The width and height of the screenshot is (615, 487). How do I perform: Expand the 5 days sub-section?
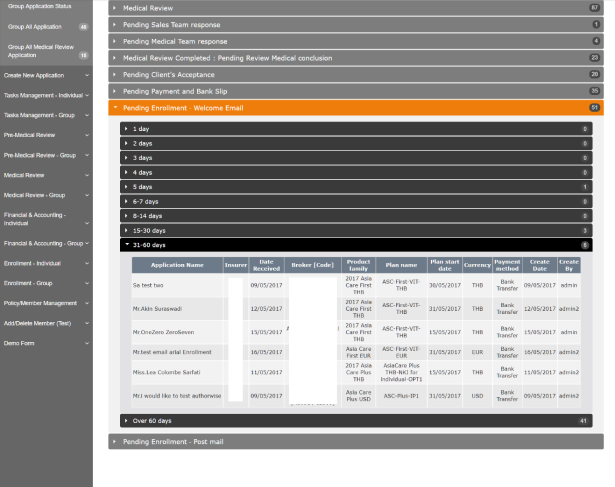coord(356,187)
